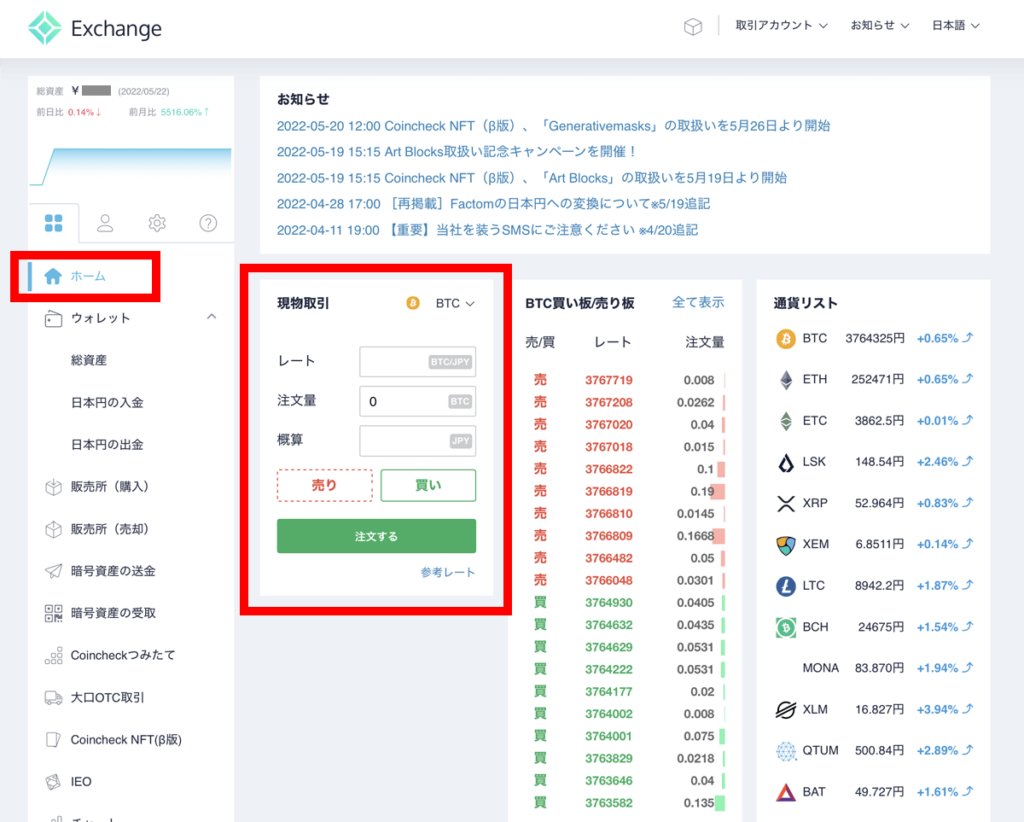Screen dimensions: 1024x822
Task: Click the XEM coin icon
Action: coord(786,545)
